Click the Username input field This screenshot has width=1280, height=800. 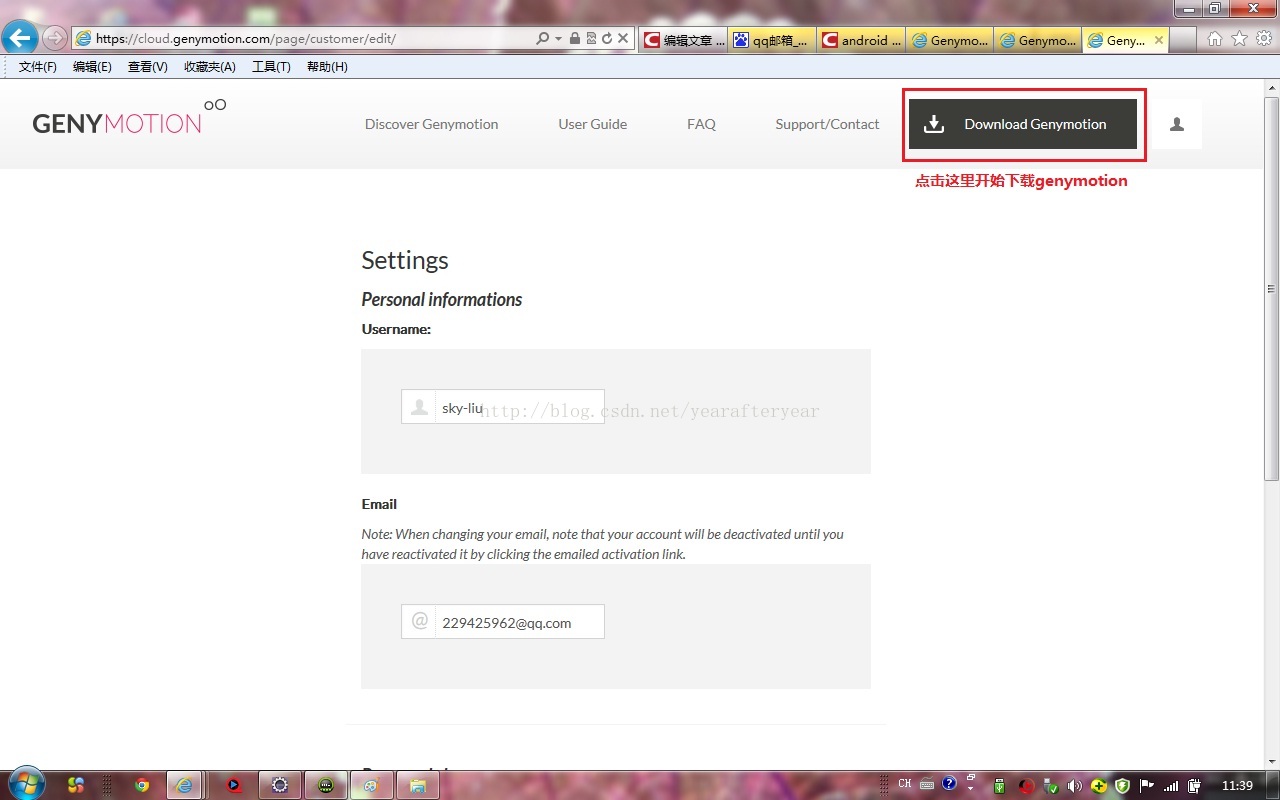[503, 407]
